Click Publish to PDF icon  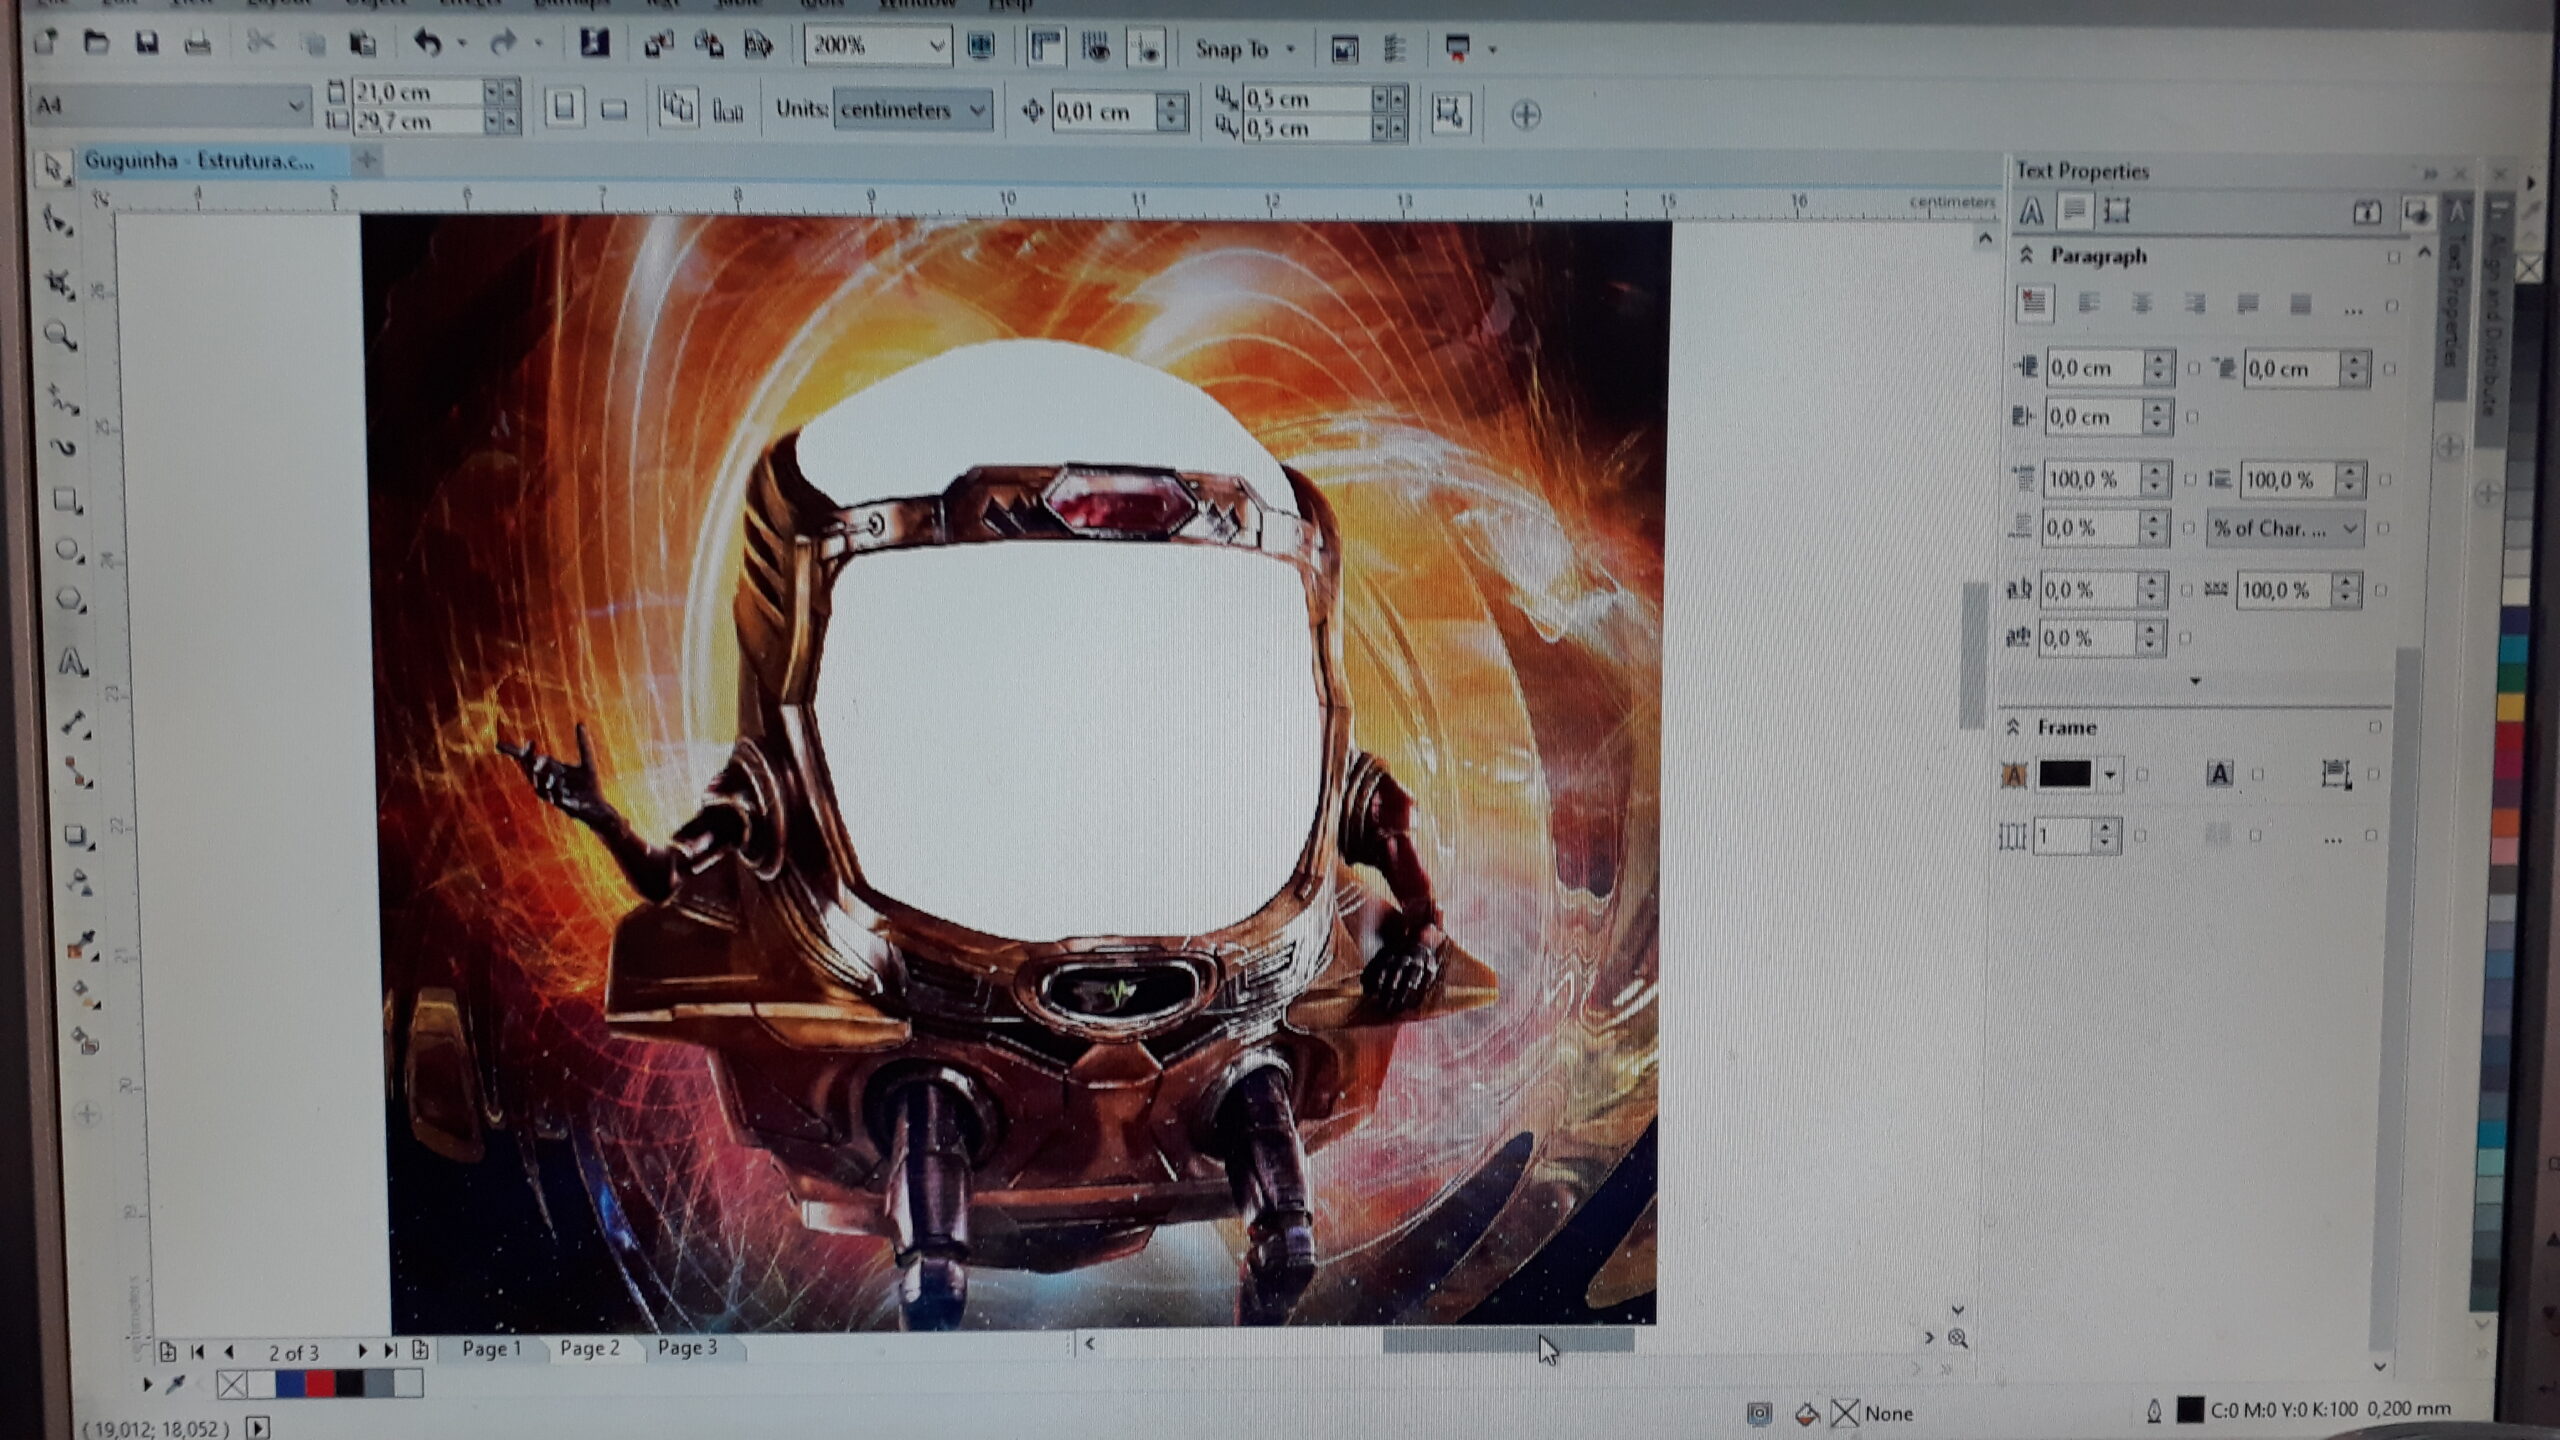click(759, 45)
